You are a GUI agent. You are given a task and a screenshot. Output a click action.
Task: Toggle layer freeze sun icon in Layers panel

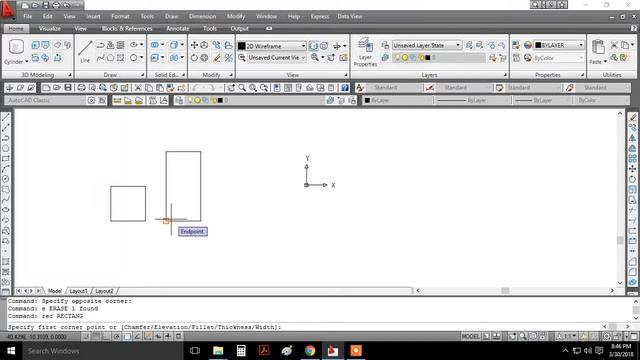pyautogui.click(x=405, y=58)
